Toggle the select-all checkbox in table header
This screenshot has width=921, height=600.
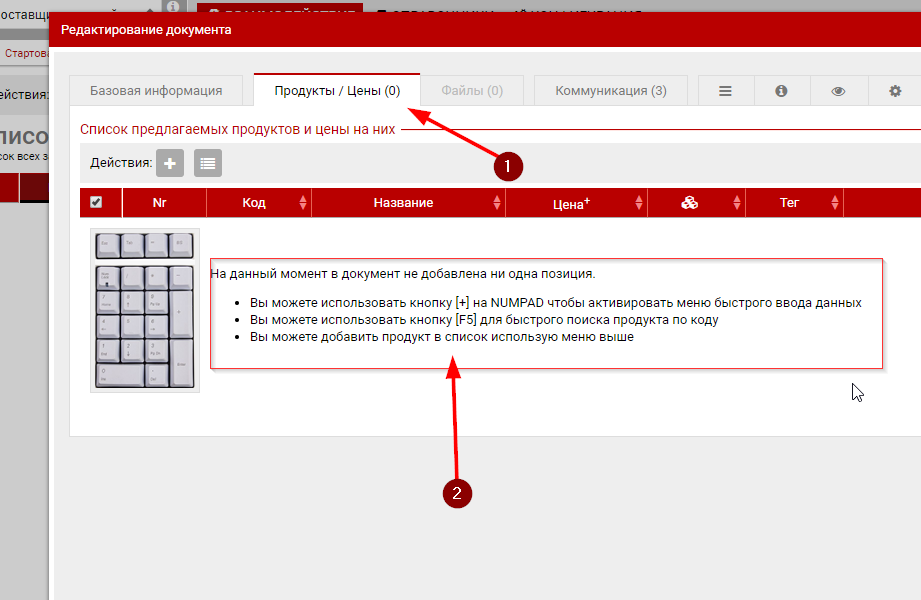[96, 203]
